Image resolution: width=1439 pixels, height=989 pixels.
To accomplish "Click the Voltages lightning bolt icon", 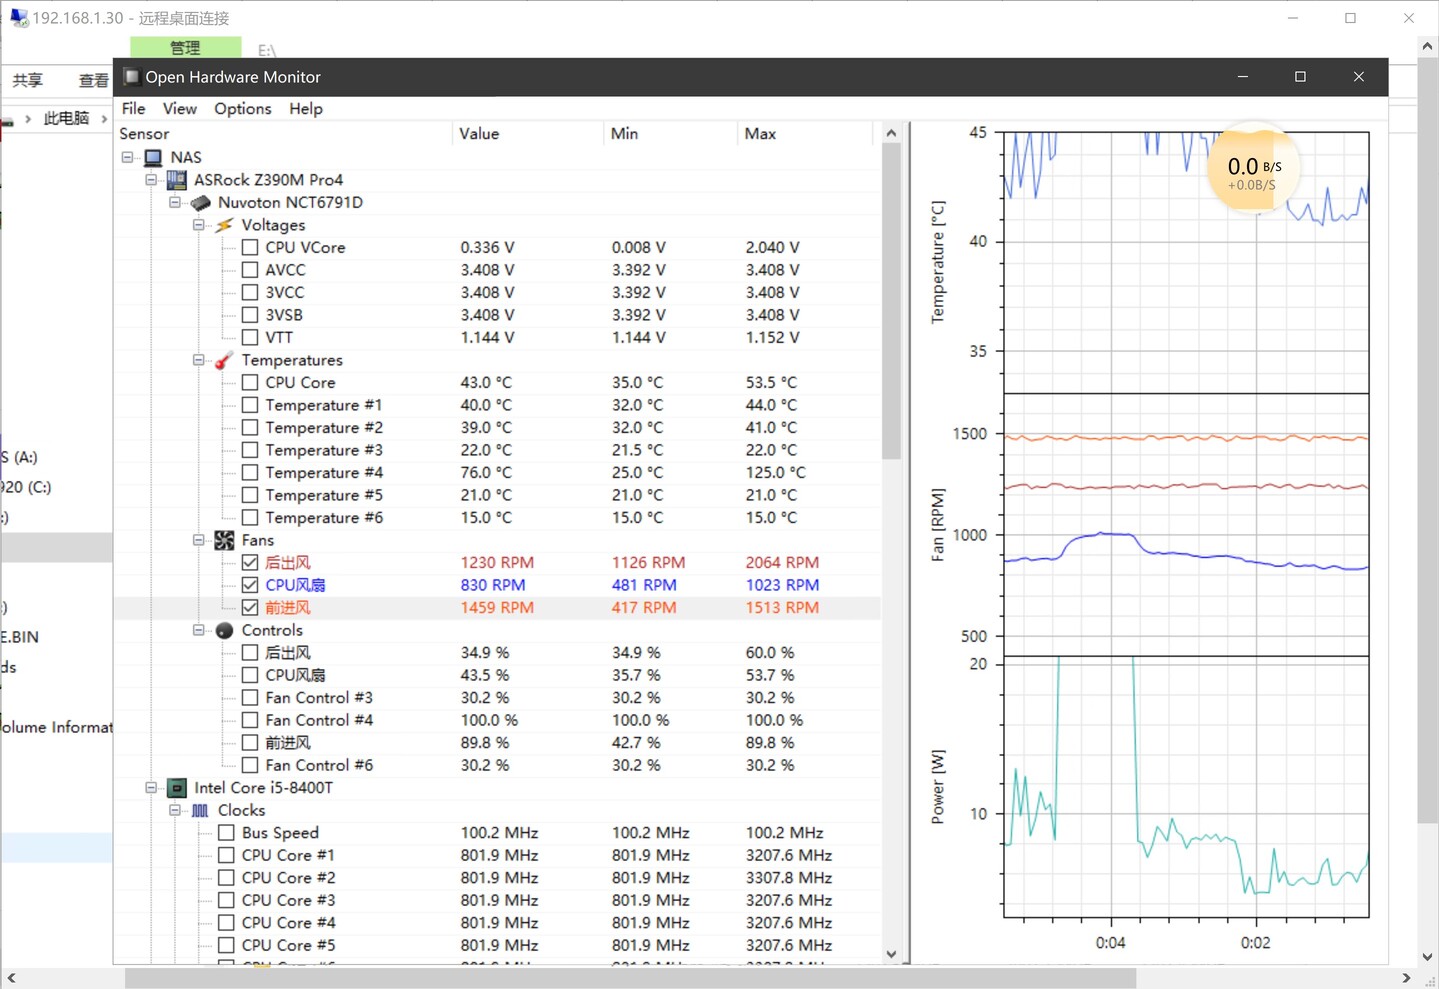I will (x=225, y=225).
